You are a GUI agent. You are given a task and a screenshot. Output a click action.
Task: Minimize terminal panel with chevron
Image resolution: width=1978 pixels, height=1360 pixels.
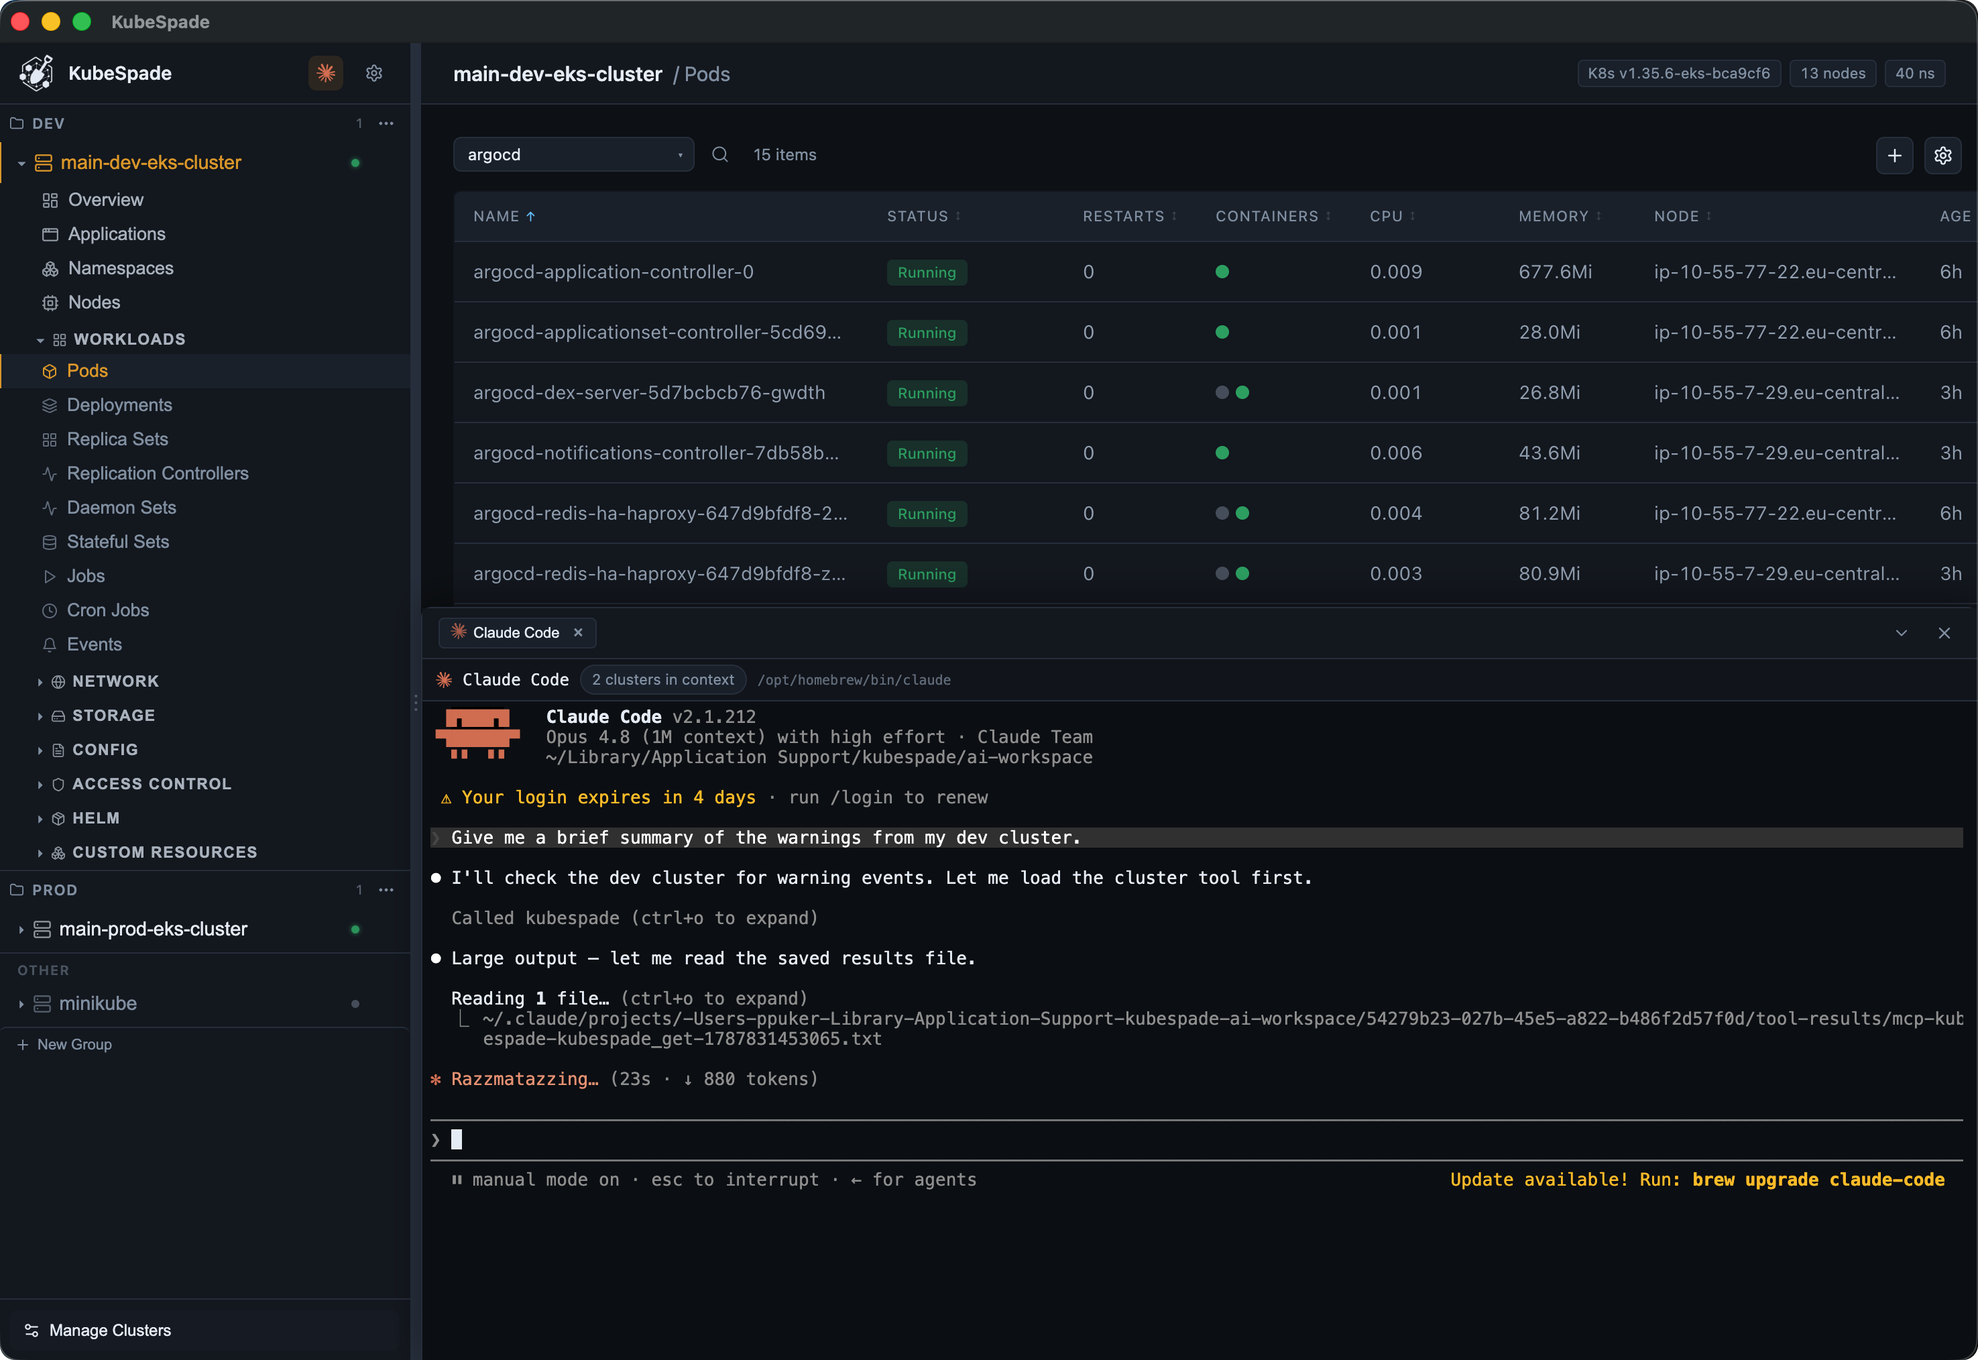[x=1901, y=633]
